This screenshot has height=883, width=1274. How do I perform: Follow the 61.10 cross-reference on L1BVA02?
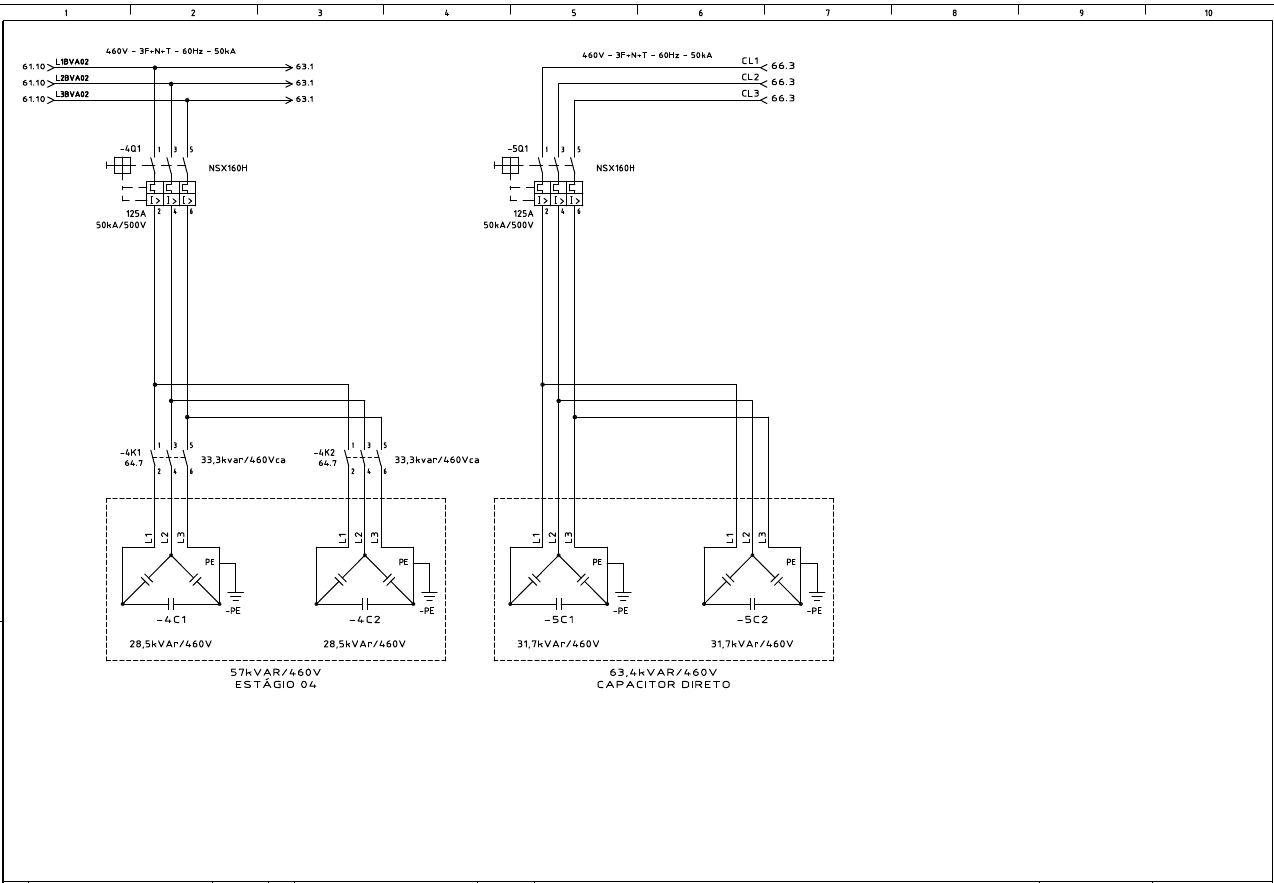tap(33, 67)
